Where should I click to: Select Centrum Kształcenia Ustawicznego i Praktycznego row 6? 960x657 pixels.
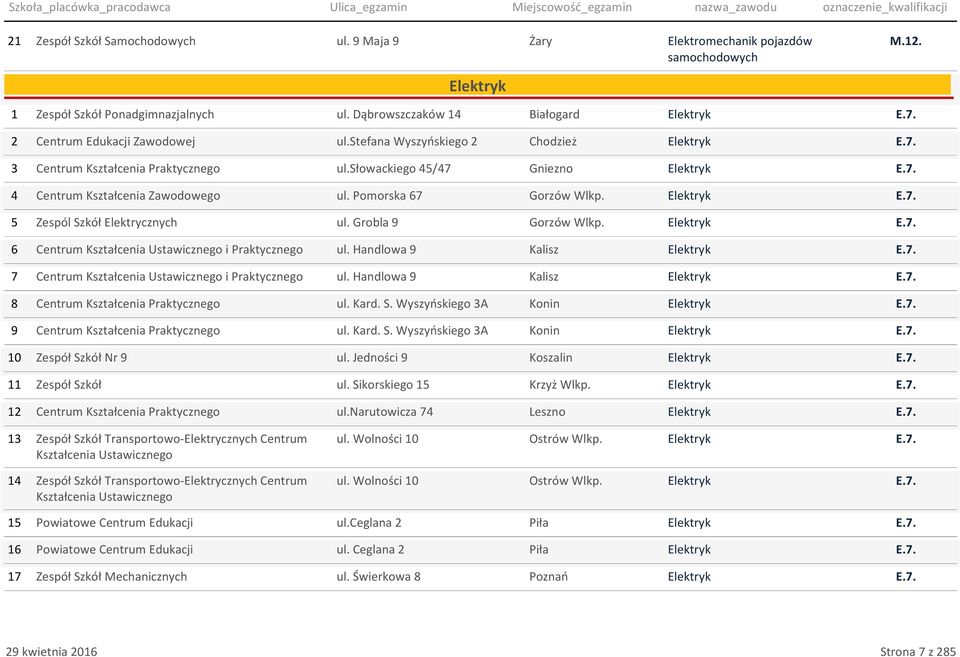coord(169,249)
